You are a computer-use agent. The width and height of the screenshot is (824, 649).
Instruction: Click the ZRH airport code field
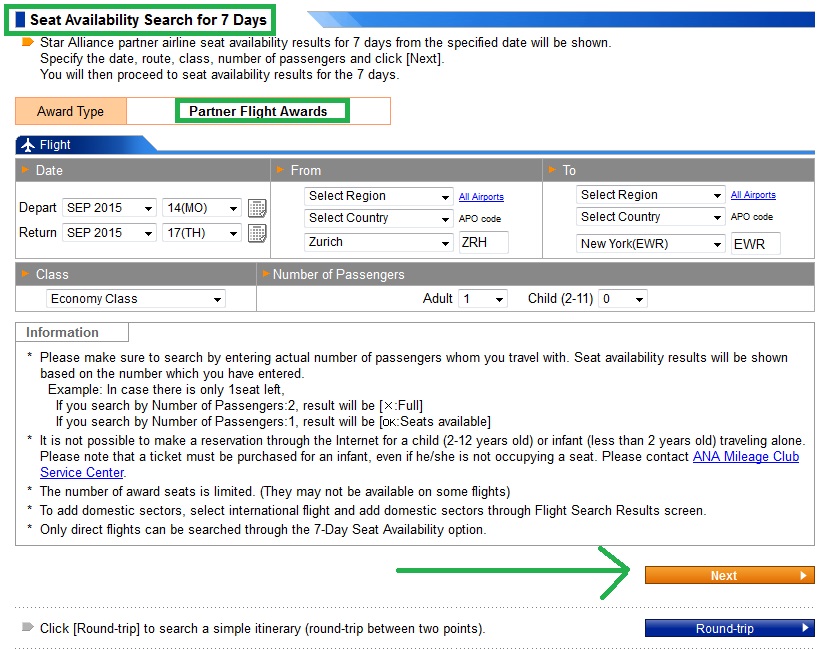click(x=483, y=242)
